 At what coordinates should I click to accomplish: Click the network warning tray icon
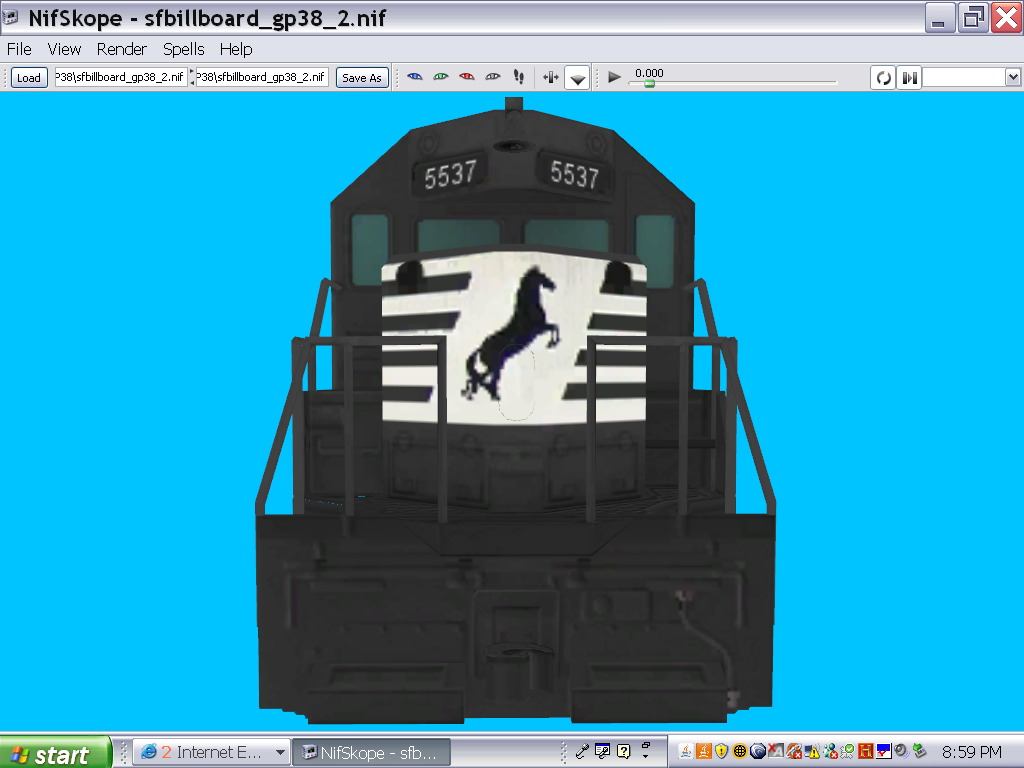pyautogui.click(x=812, y=751)
